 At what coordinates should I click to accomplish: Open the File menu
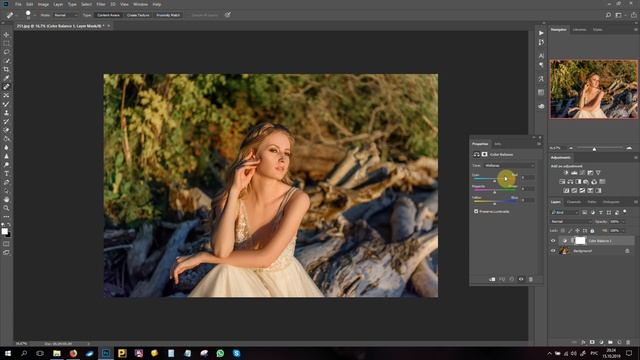click(x=18, y=4)
